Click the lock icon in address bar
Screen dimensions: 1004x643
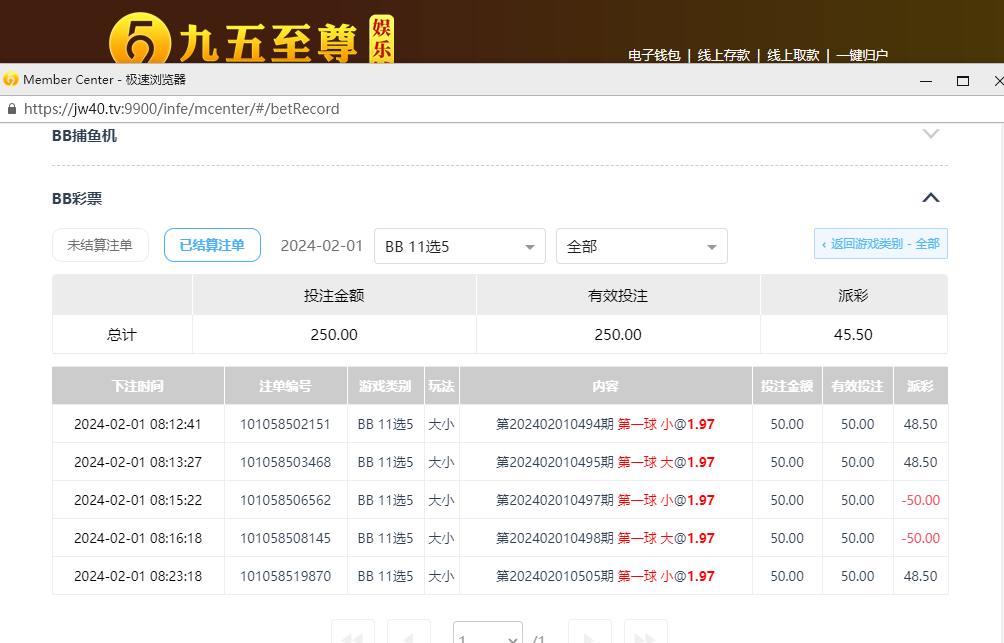click(12, 109)
